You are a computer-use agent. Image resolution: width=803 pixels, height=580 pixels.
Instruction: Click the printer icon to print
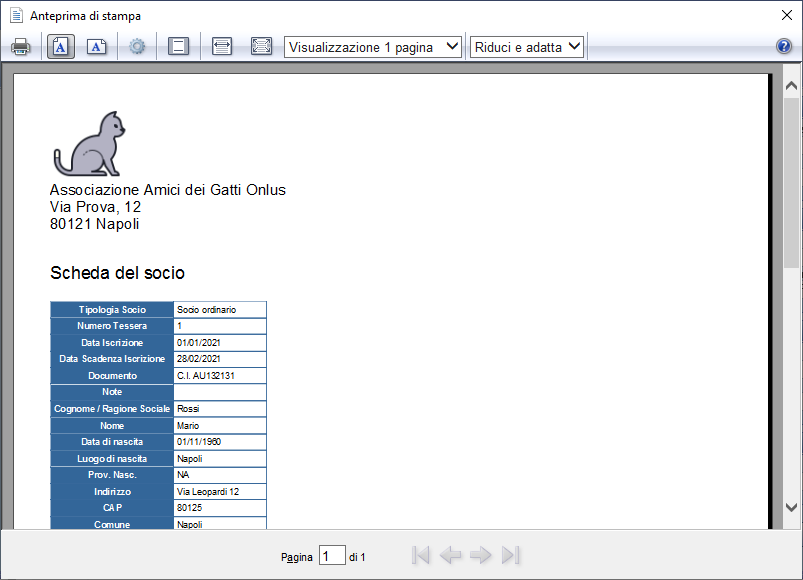20,47
